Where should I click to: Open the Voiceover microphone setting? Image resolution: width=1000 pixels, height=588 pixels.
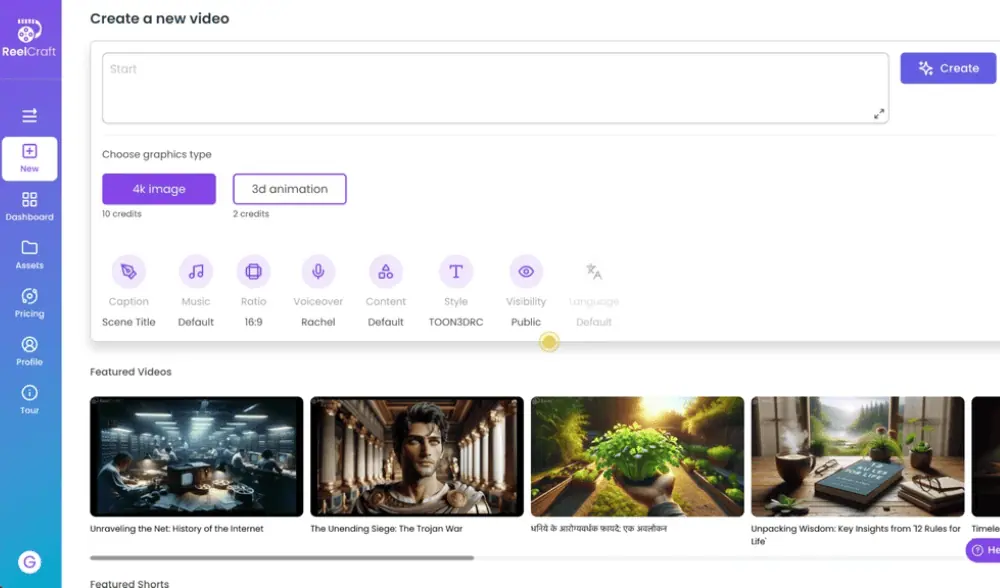tap(318, 271)
